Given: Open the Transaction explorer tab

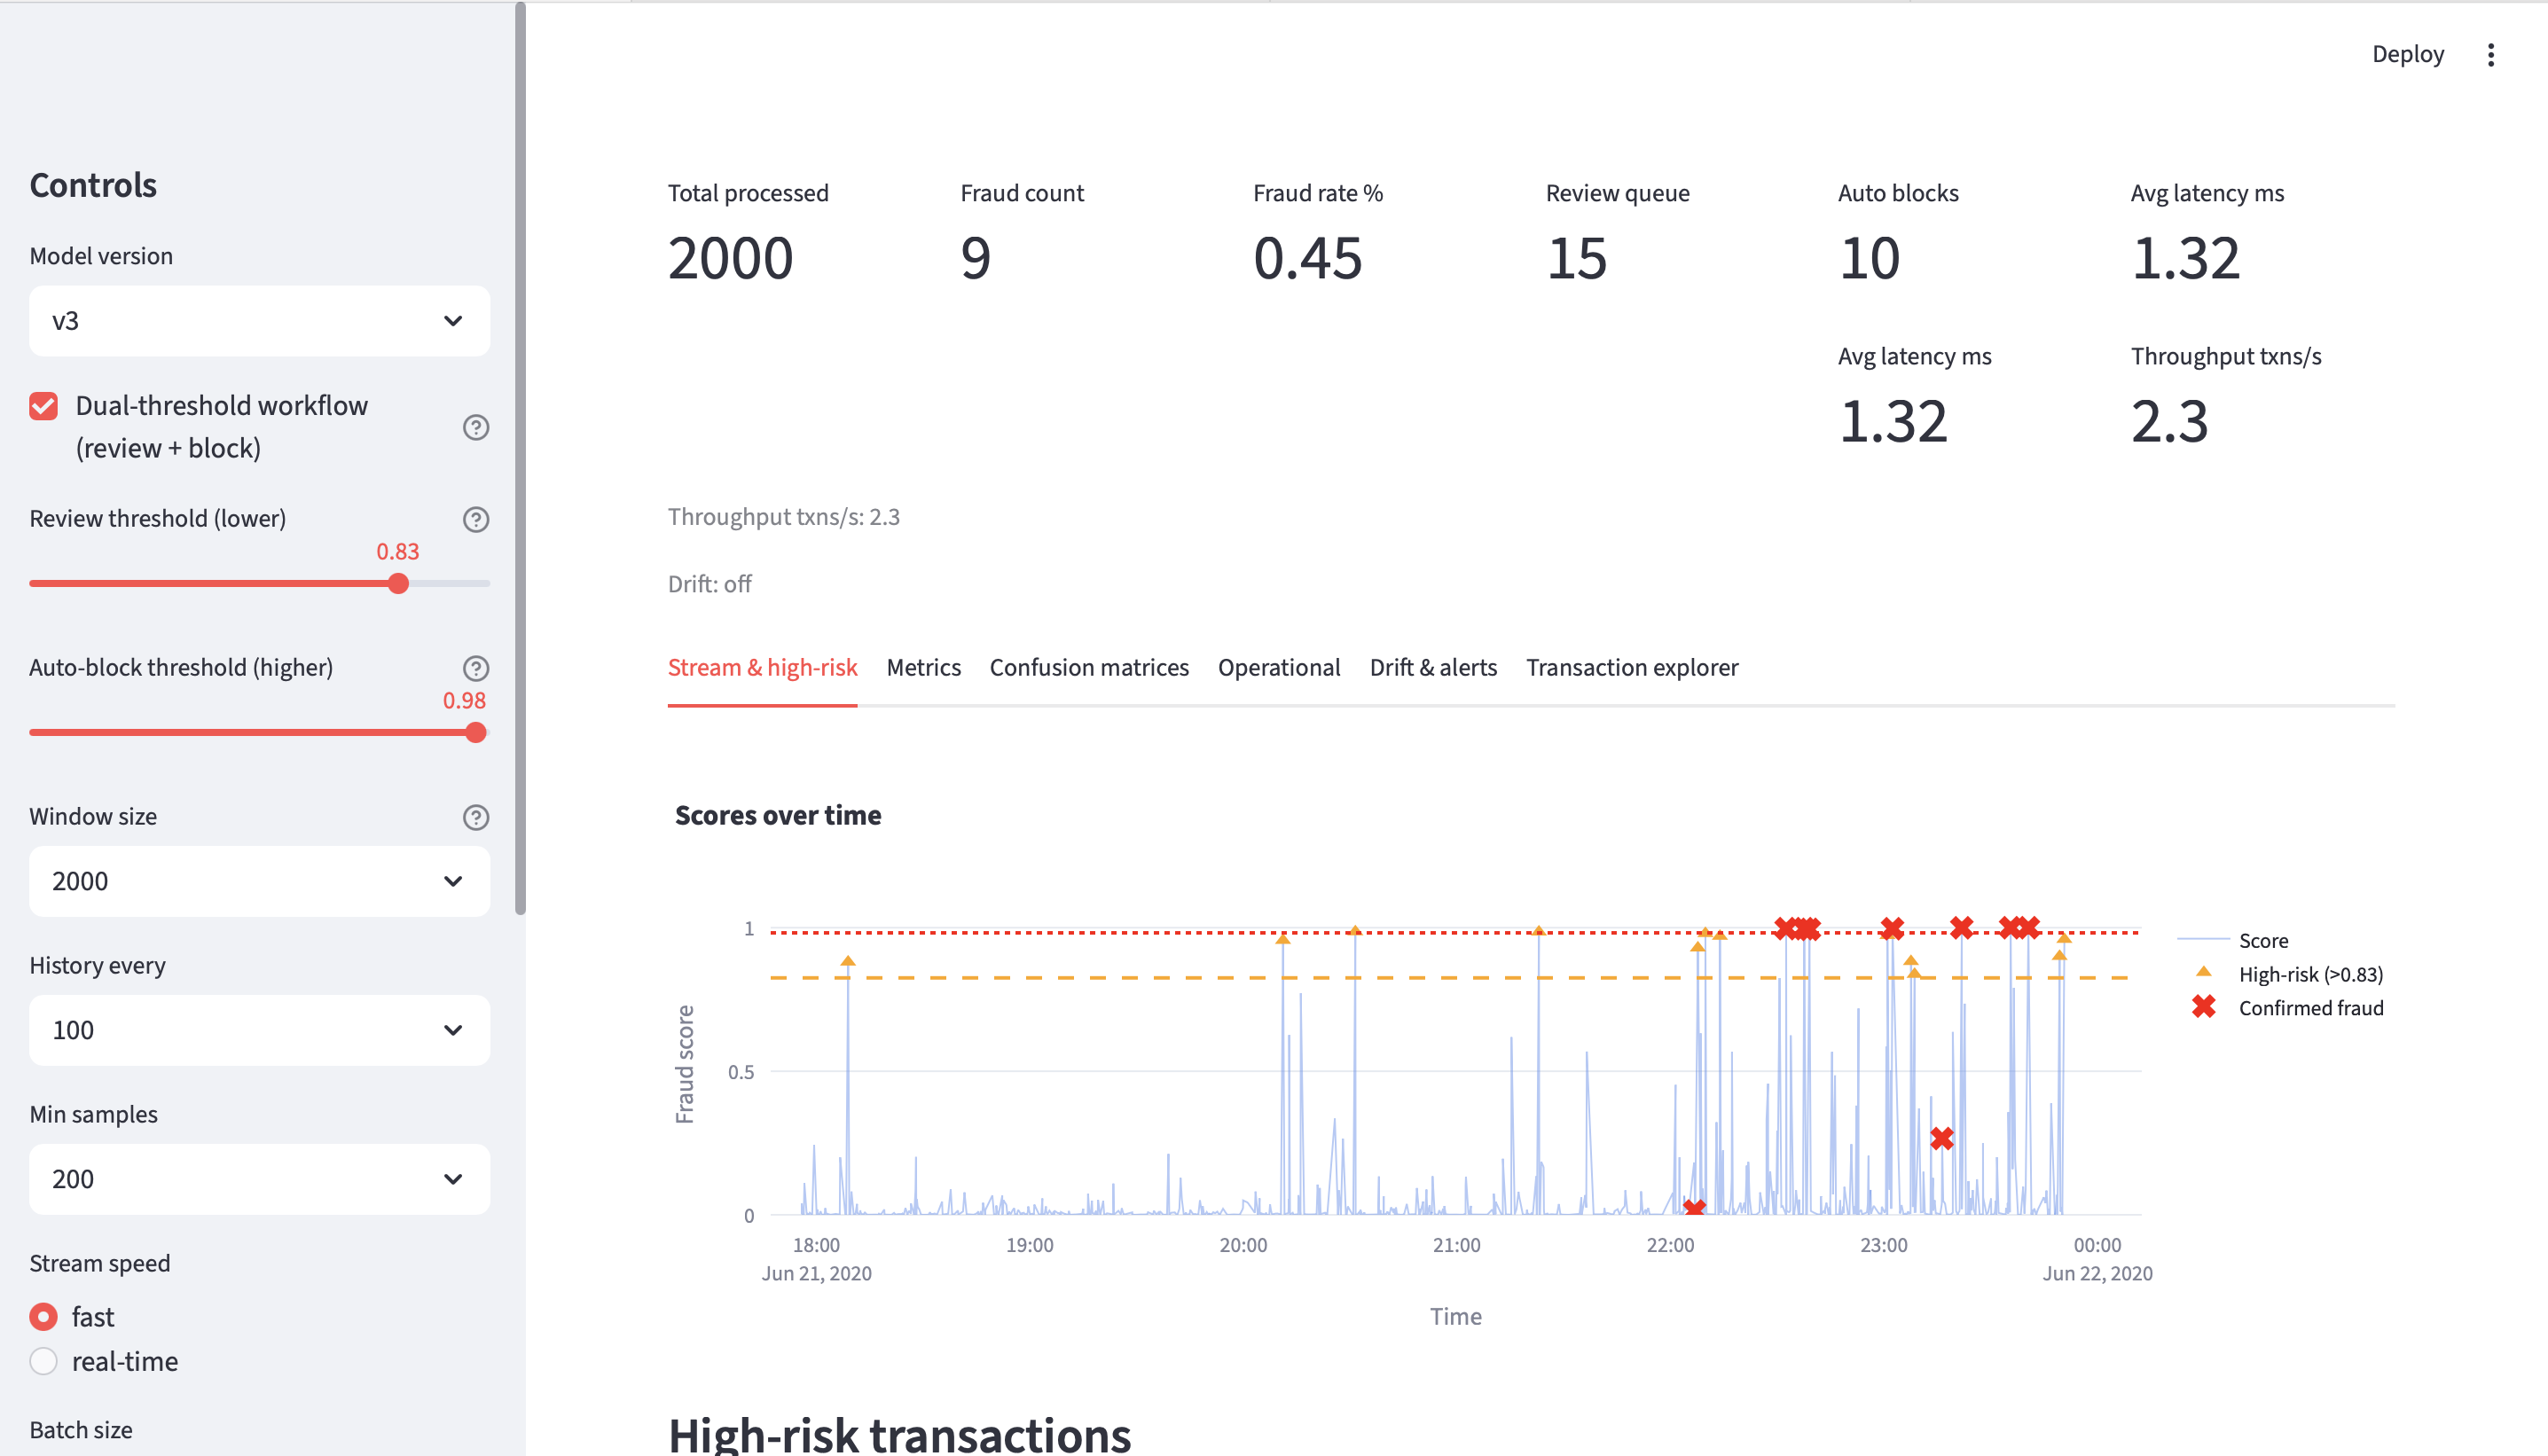Looking at the screenshot, I should point(1632,667).
